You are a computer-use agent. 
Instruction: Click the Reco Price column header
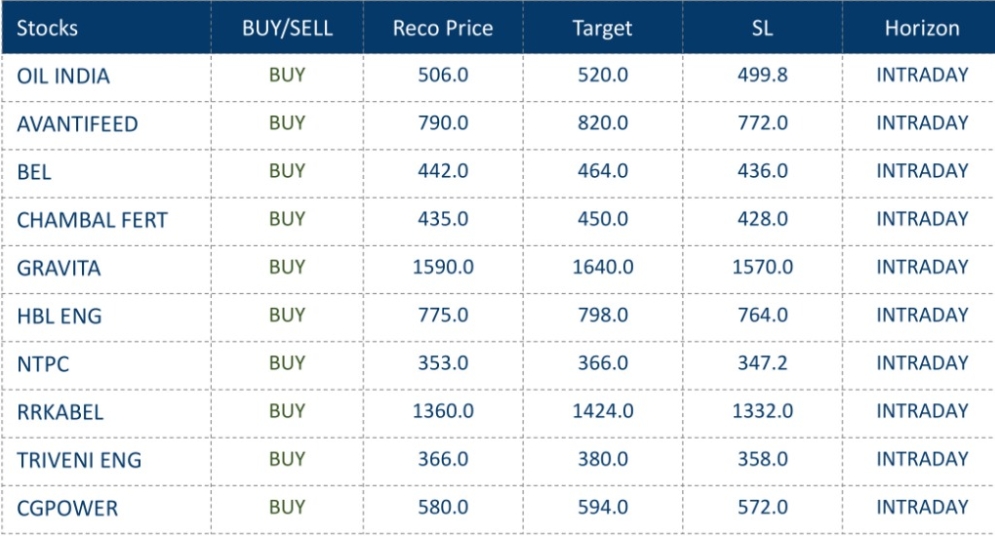coord(443,28)
